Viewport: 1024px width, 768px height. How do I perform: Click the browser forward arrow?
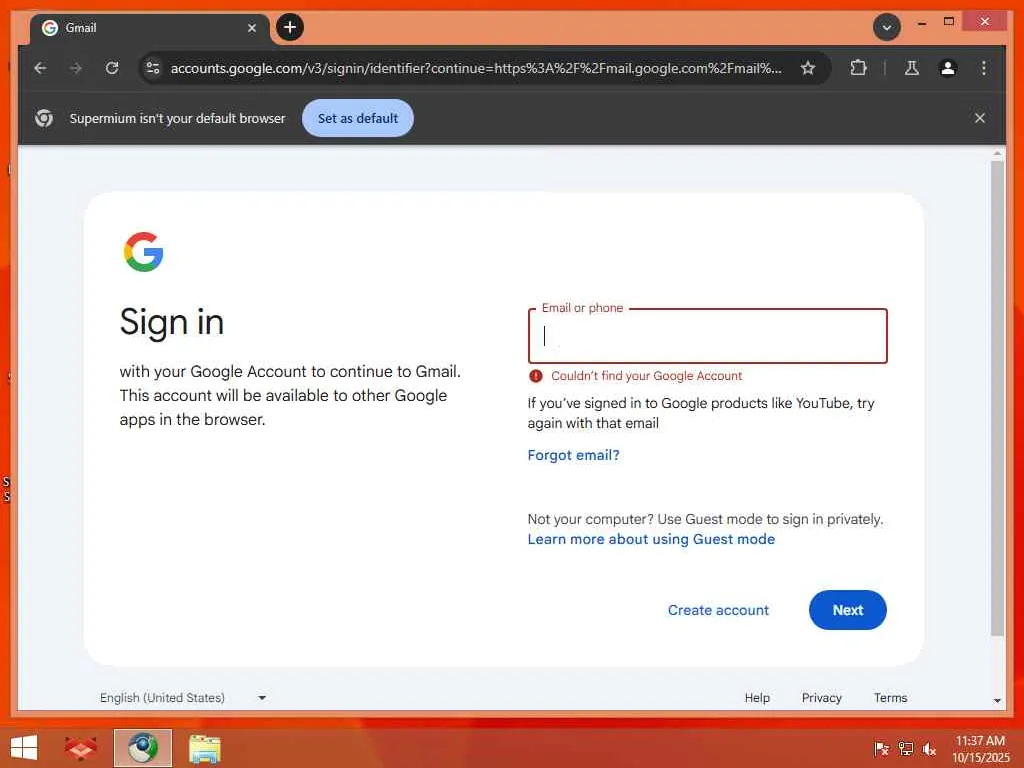tap(76, 68)
